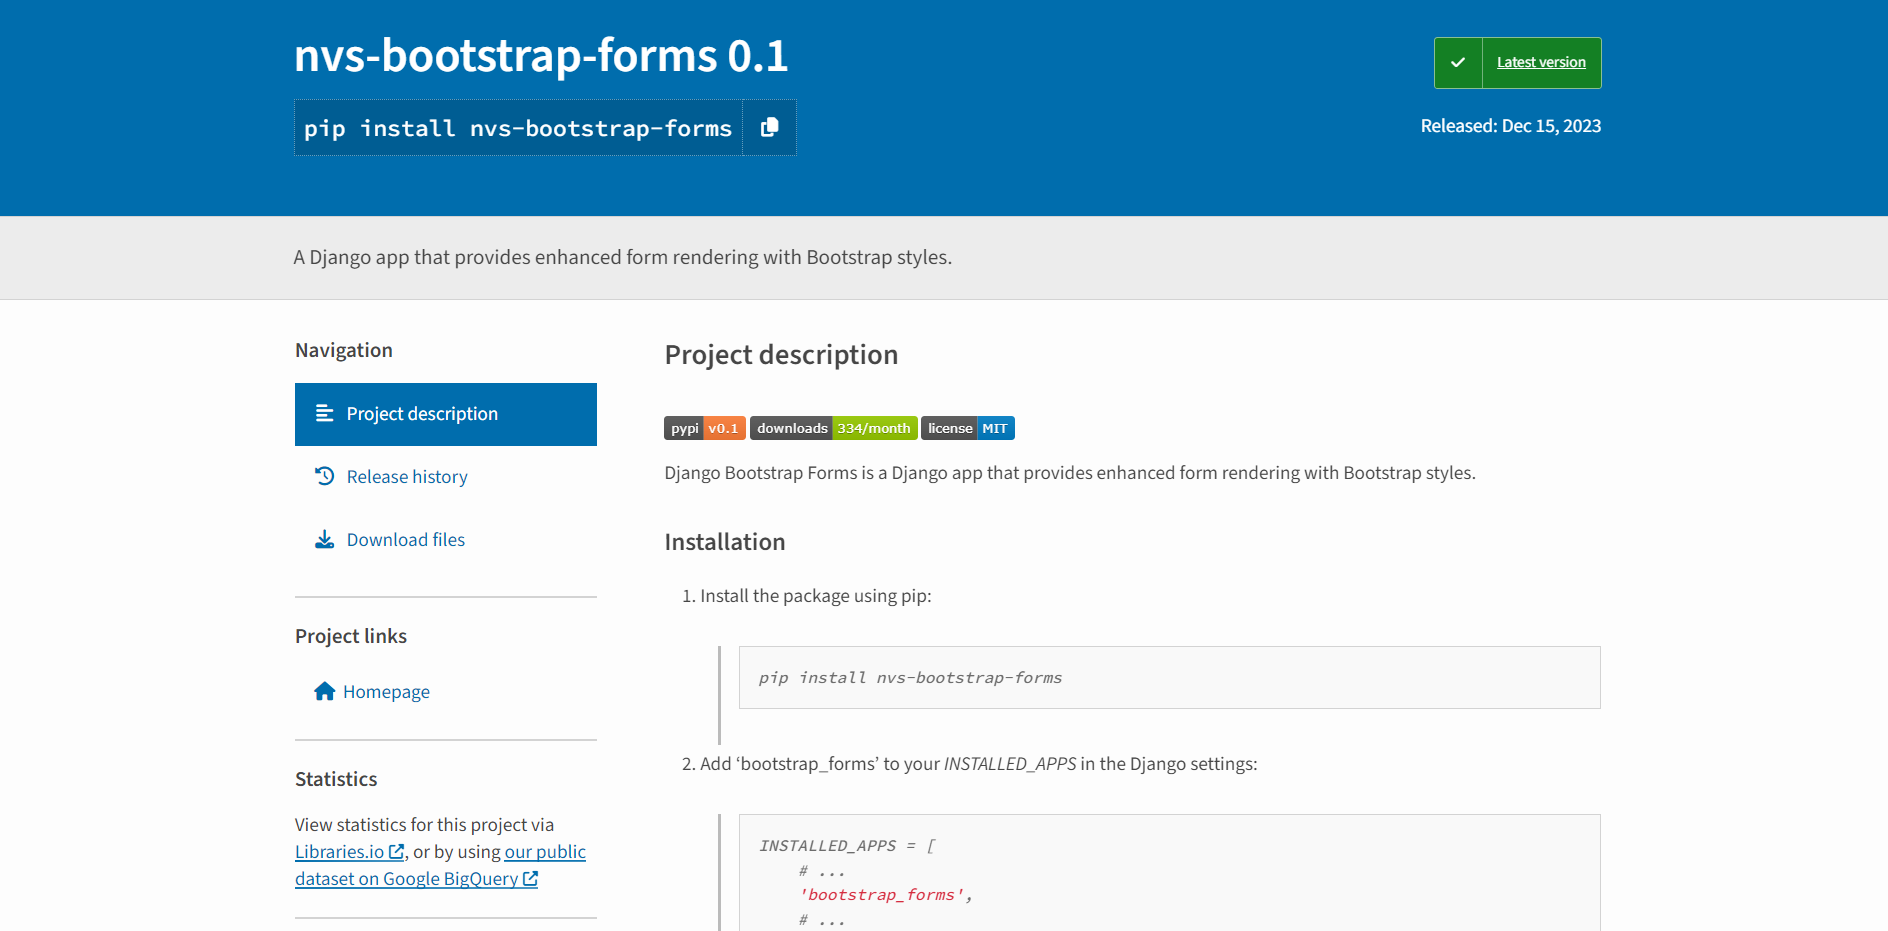Click the external-link icon after Libraries.io
This screenshot has height=931, width=1888.
tap(396, 852)
